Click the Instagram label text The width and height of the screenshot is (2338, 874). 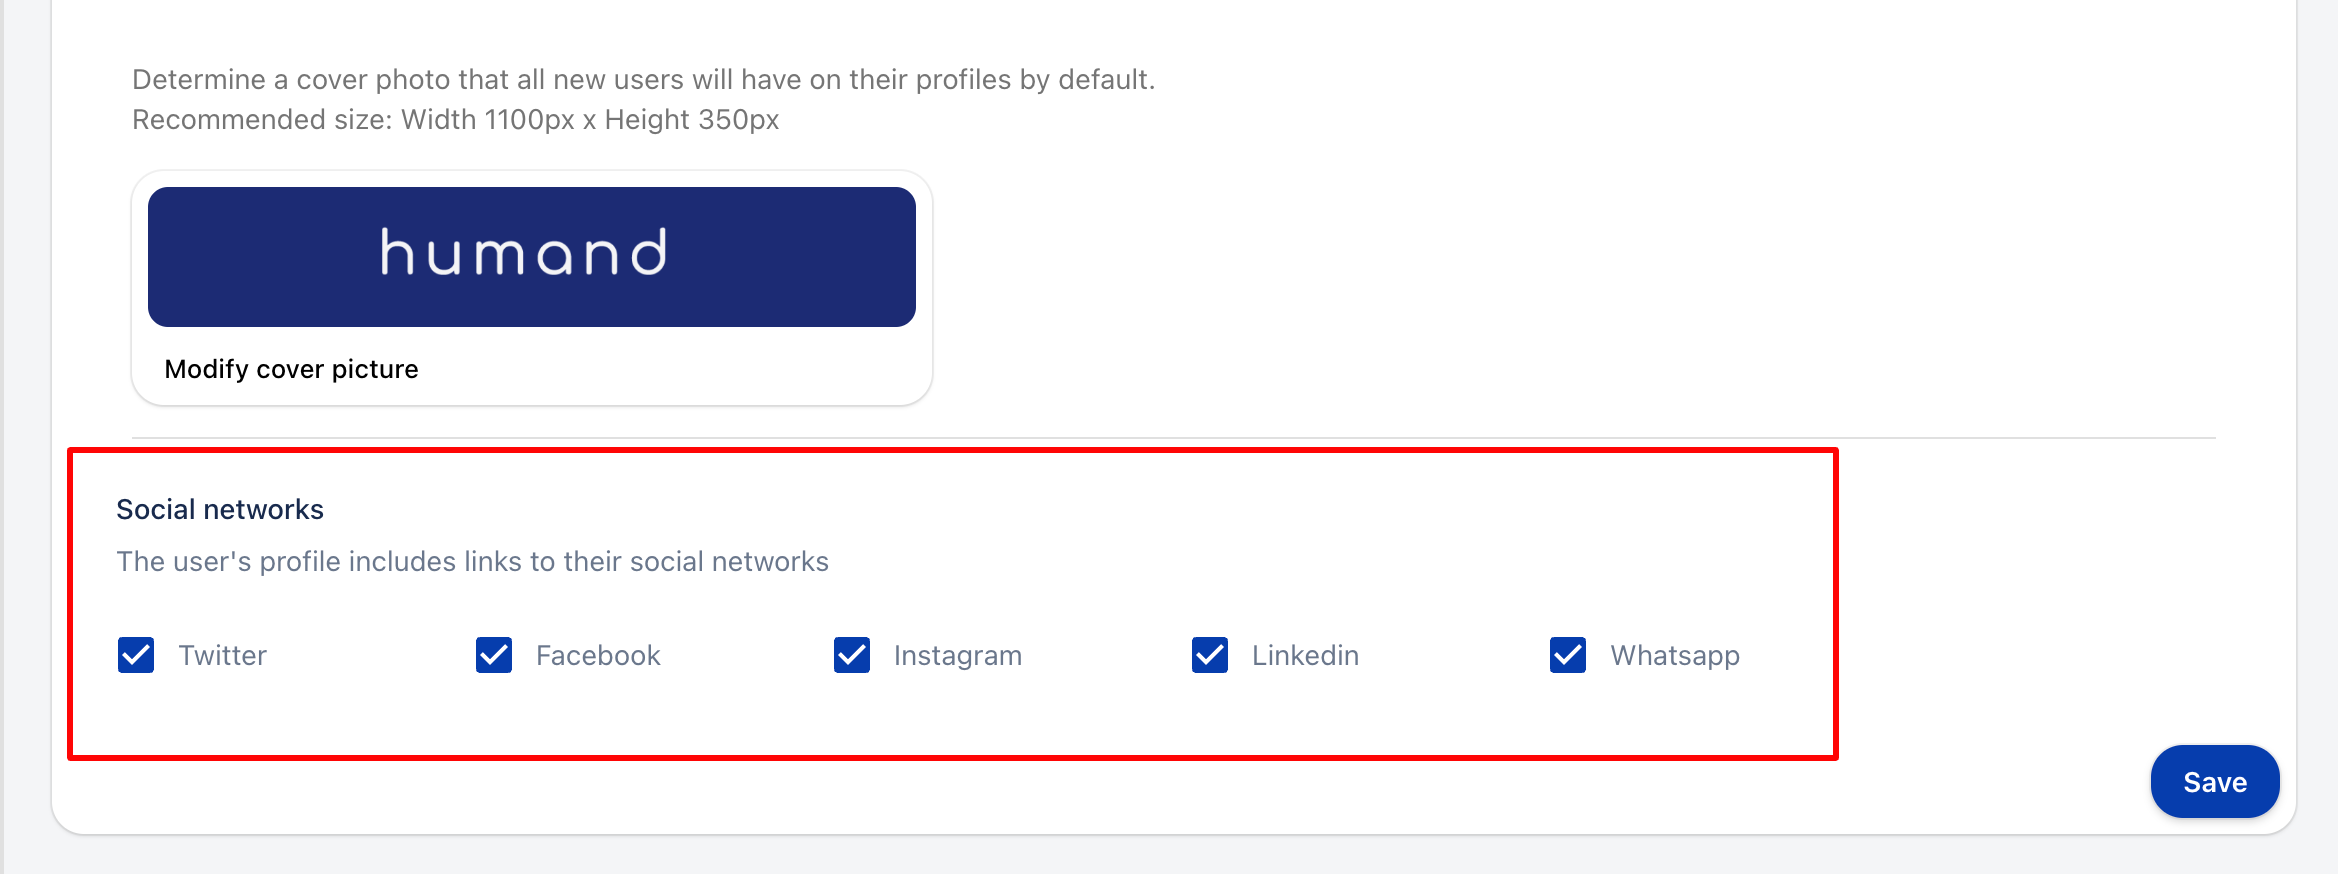point(957,655)
